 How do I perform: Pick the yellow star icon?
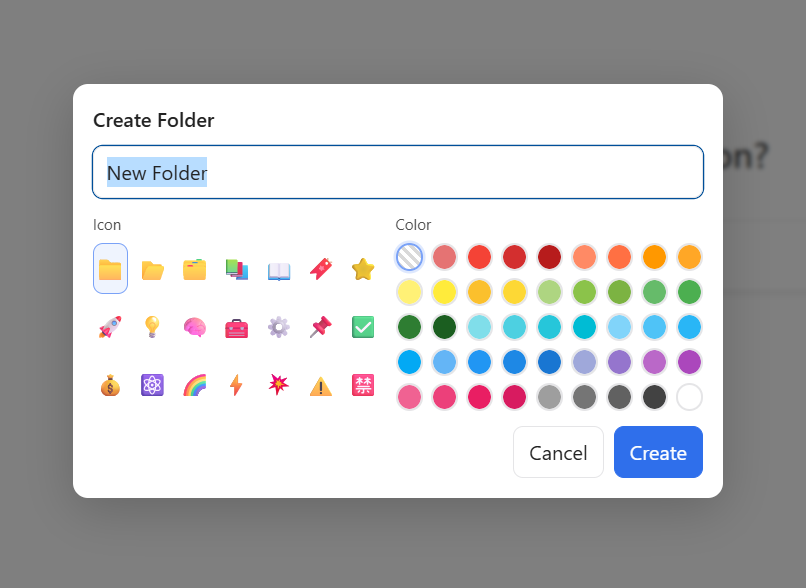362,269
